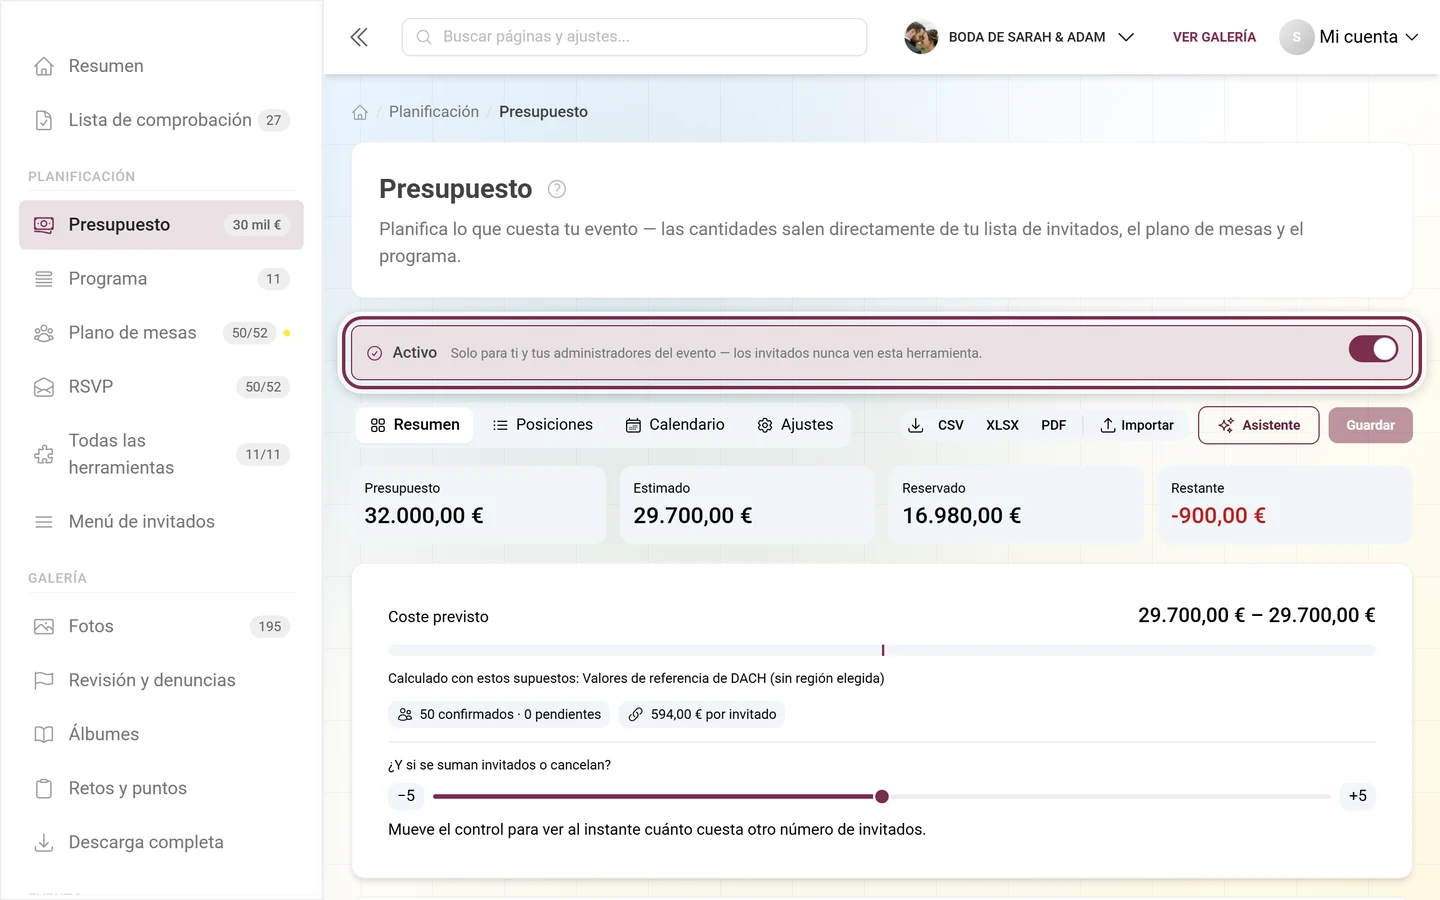The width and height of the screenshot is (1440, 900).
Task: Click the Importar button
Action: click(x=1137, y=425)
